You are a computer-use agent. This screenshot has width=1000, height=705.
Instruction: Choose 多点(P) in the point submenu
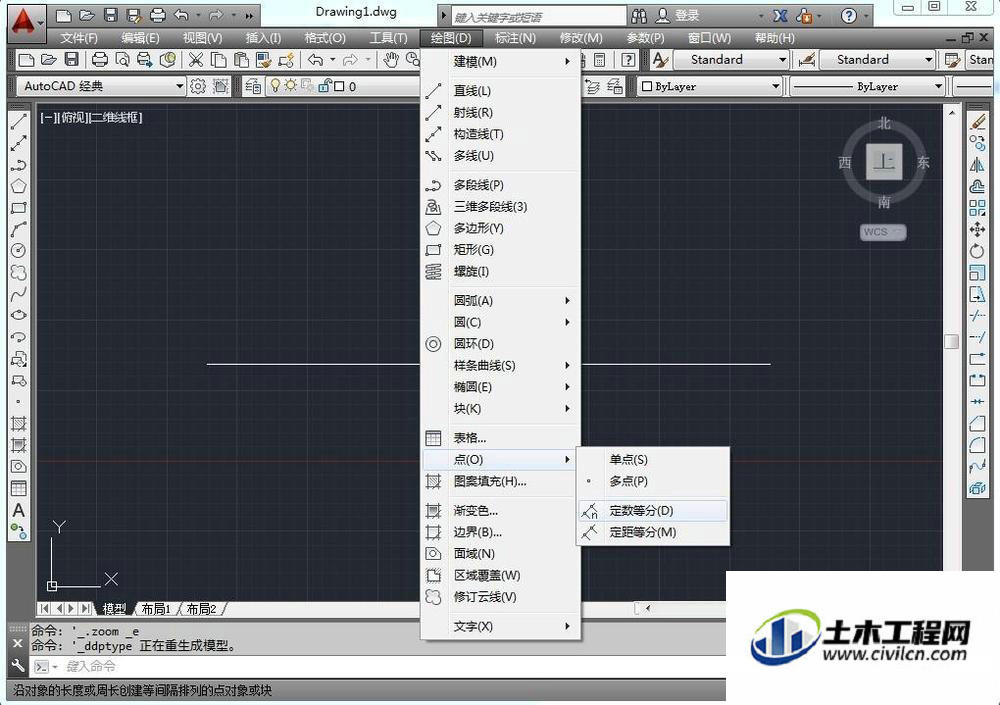pyautogui.click(x=653, y=481)
